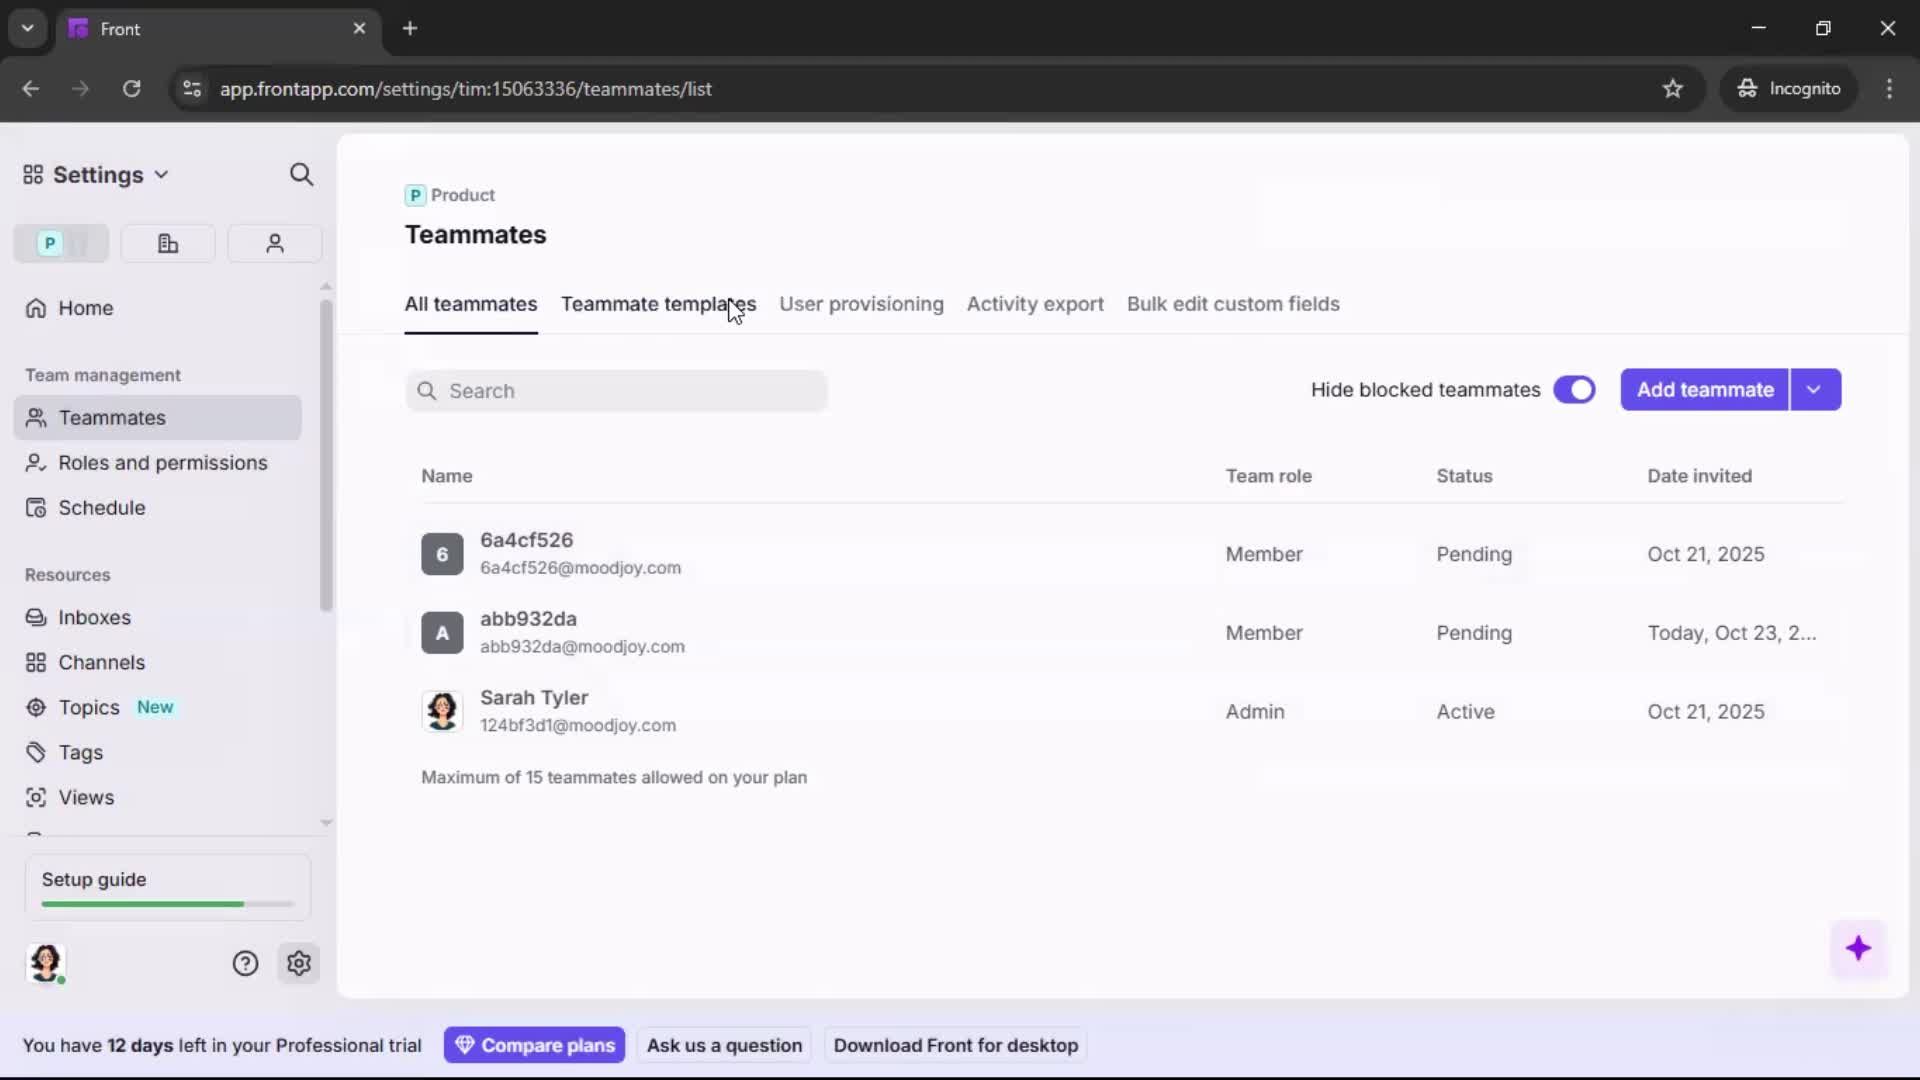The image size is (1920, 1080).
Task: Select the Product workspace tab icon
Action: [x=48, y=243]
